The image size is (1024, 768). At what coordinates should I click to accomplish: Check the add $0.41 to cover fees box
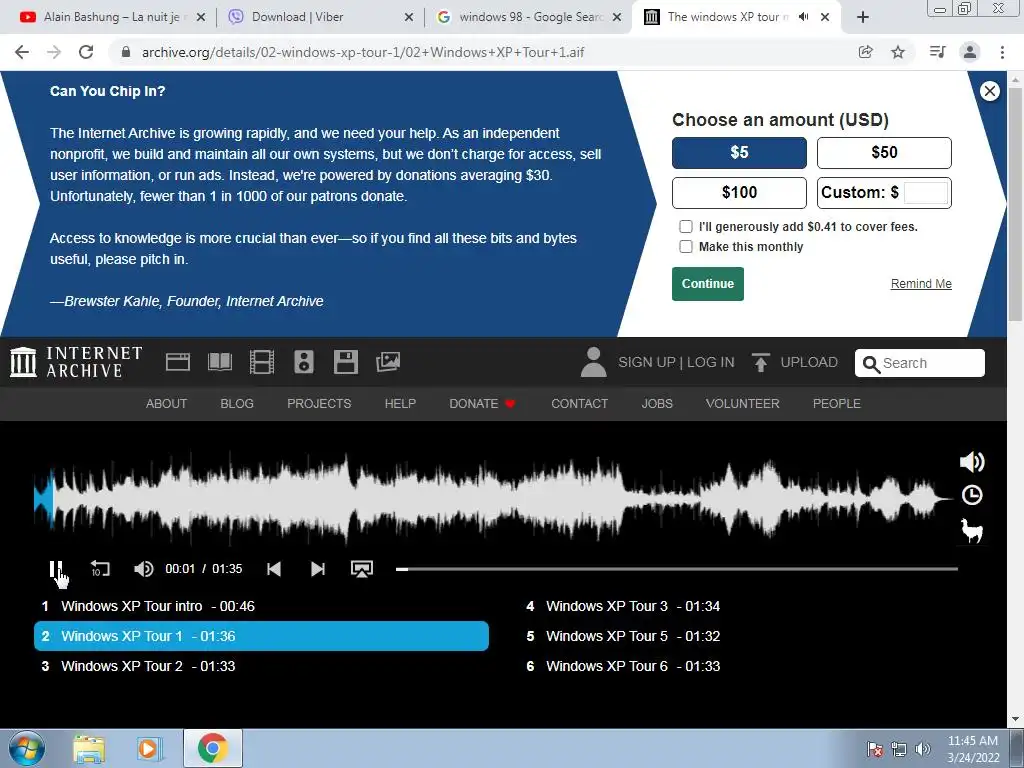(686, 227)
